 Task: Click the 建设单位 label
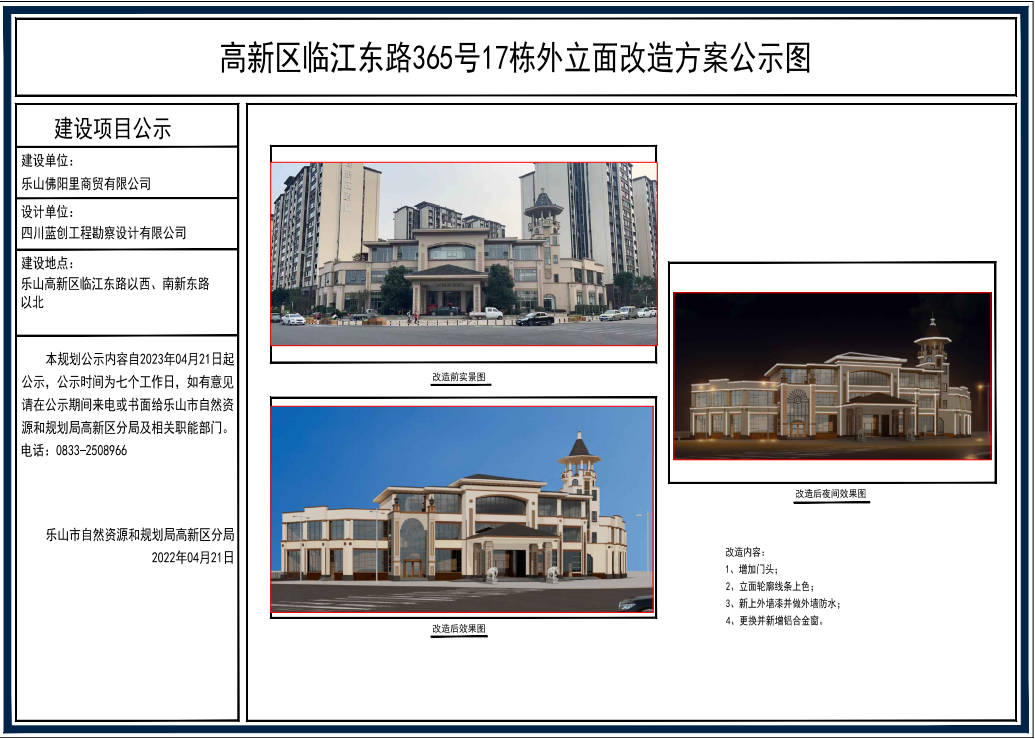(48, 161)
